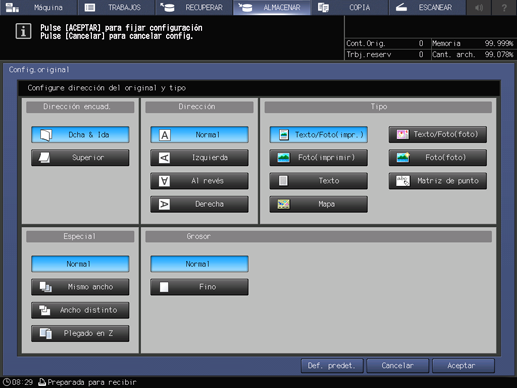
Task: Select Texto/Foto(foto) original type
Action: point(437,134)
